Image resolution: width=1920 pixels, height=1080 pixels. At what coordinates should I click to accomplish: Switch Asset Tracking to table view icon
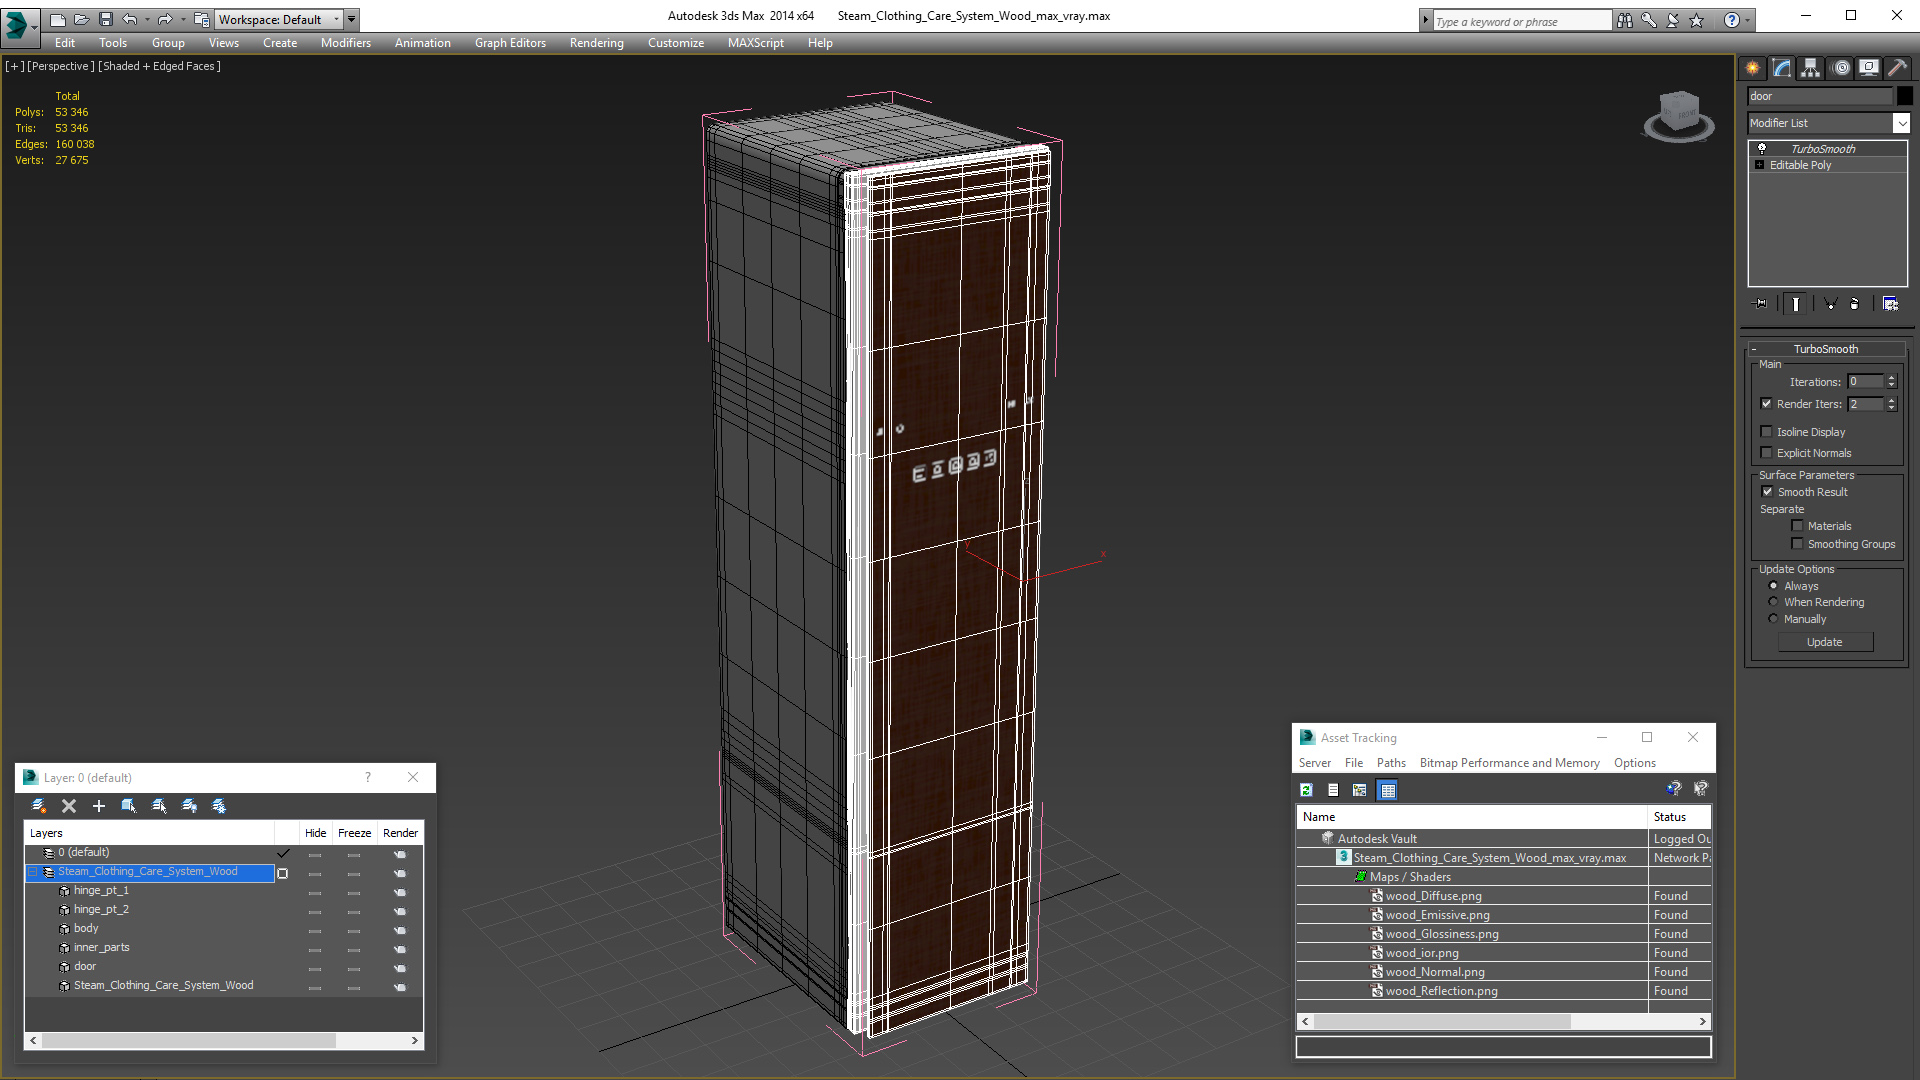tap(1387, 790)
